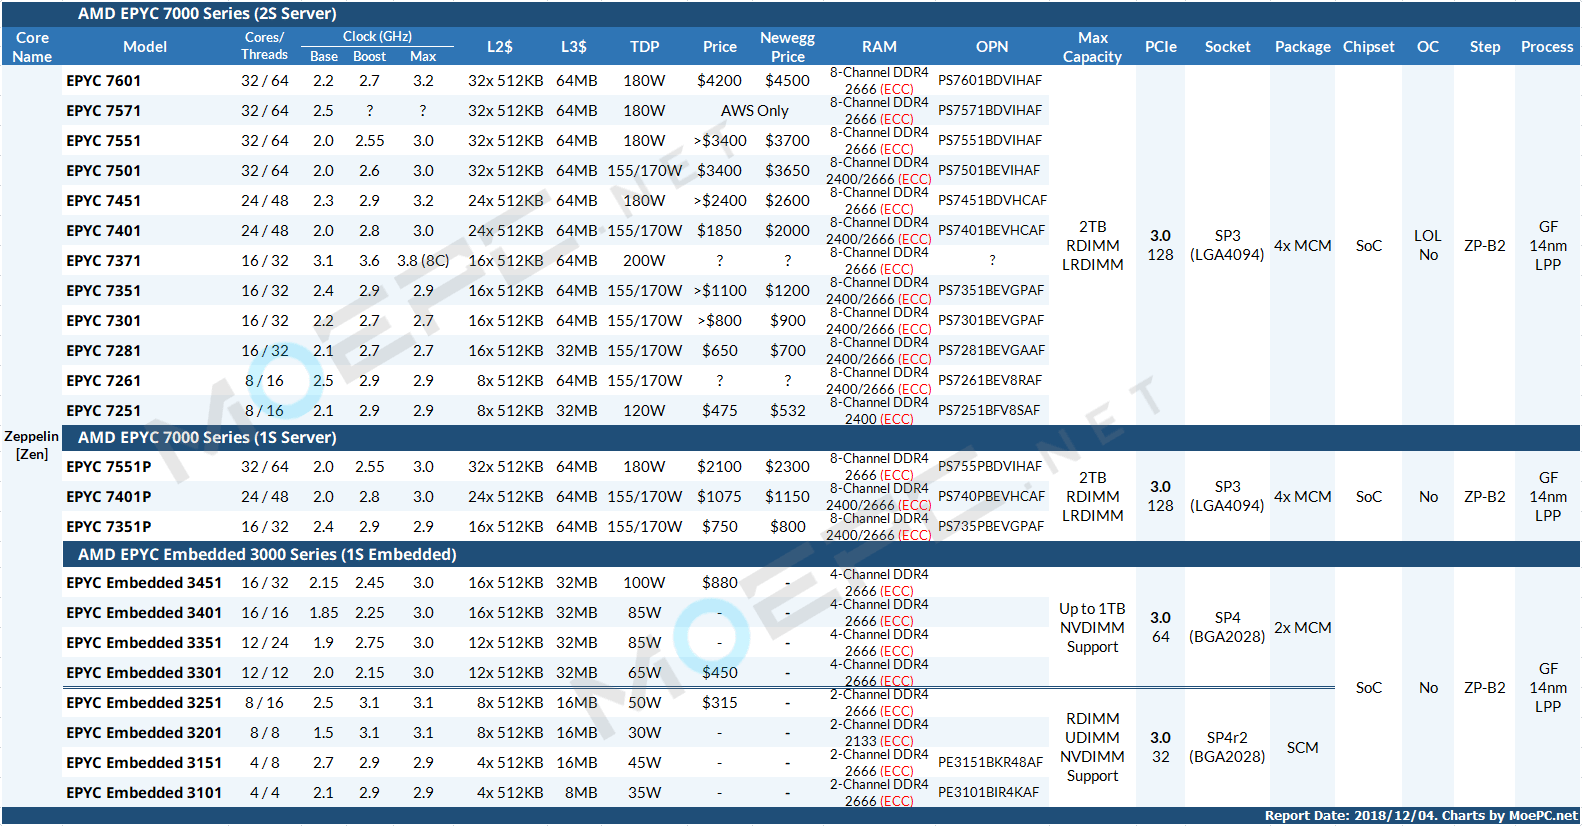1582x826 pixels.
Task: Click the Cores/Threads column header
Action: [264, 46]
